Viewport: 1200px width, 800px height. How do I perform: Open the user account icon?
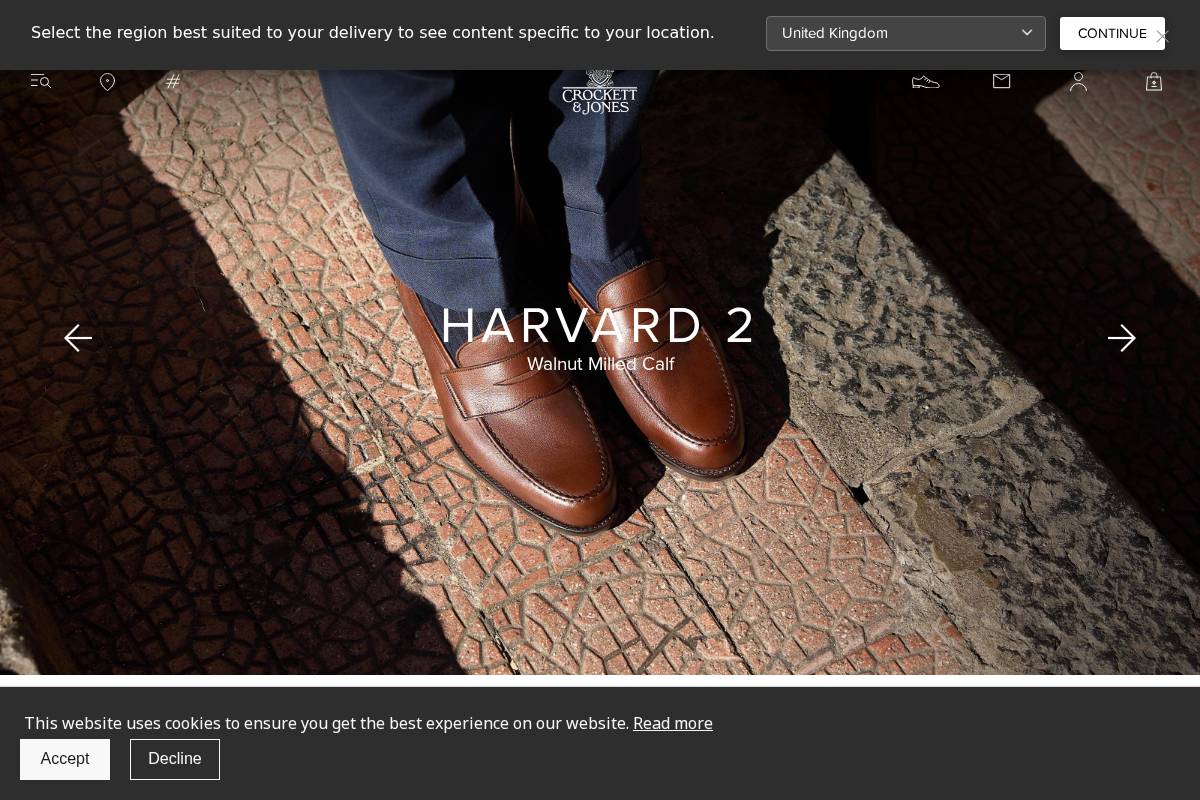1078,81
